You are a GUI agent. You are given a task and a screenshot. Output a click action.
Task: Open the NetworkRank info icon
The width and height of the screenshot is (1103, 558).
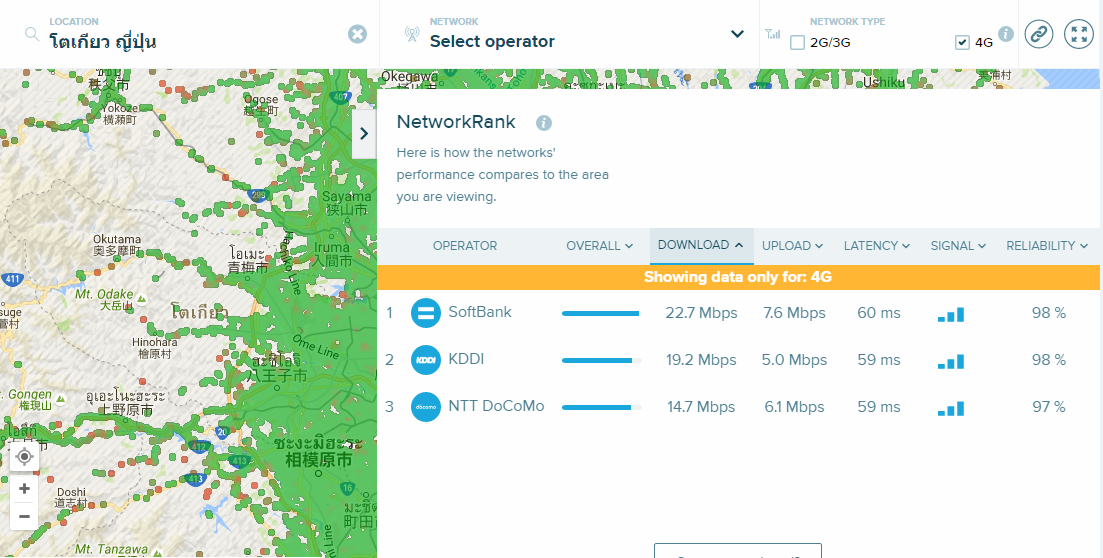point(544,123)
